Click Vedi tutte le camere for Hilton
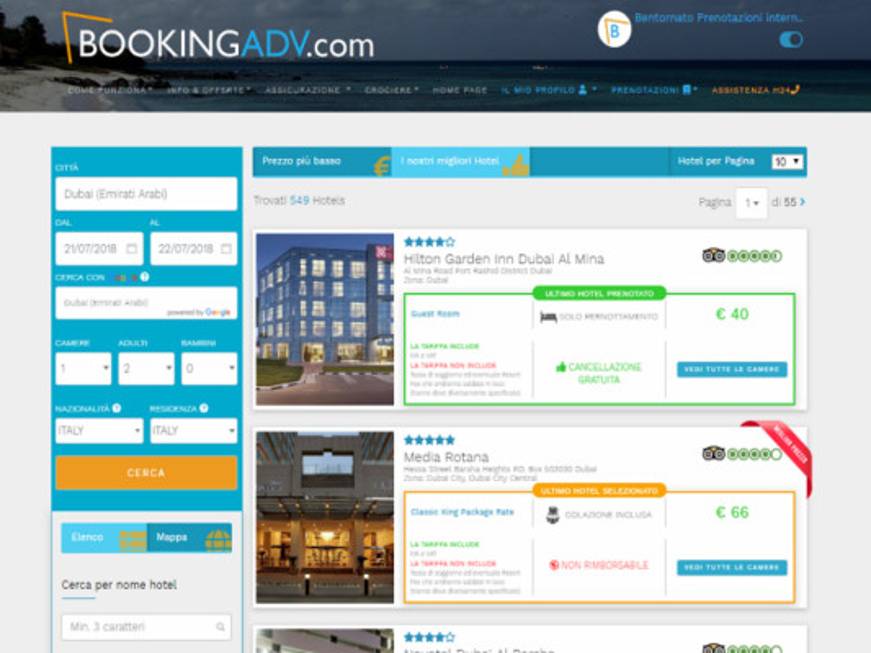 click(x=732, y=369)
